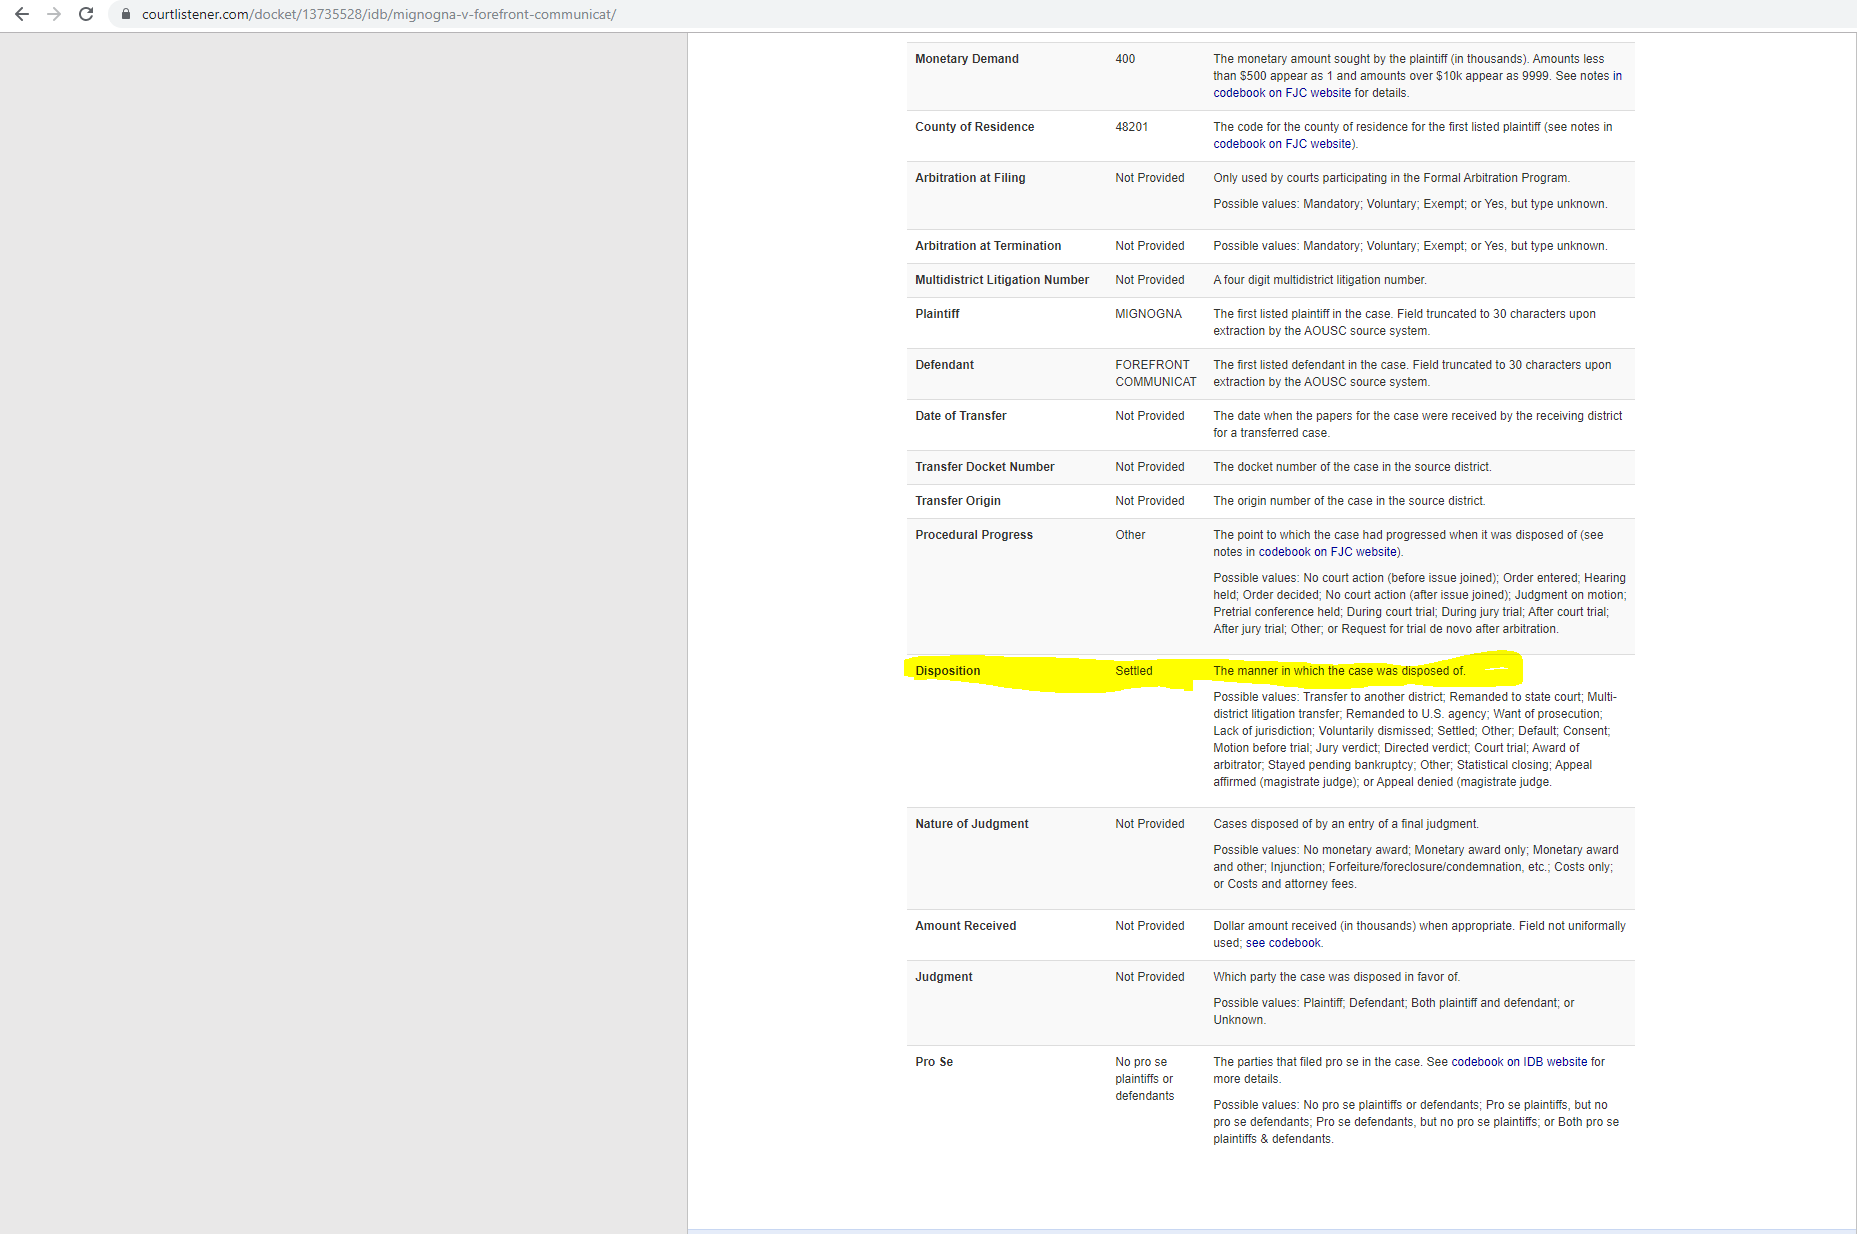Select the 'Plaintiff' label

click(937, 314)
